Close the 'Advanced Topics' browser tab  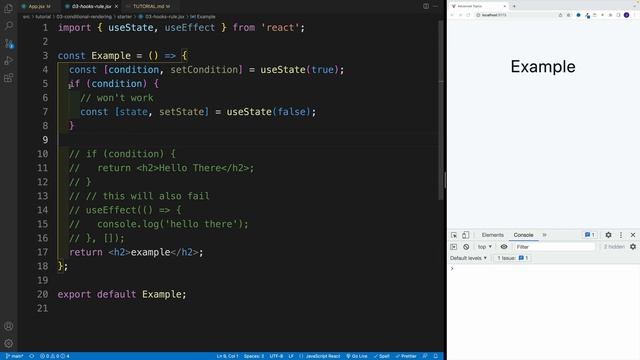pos(504,6)
